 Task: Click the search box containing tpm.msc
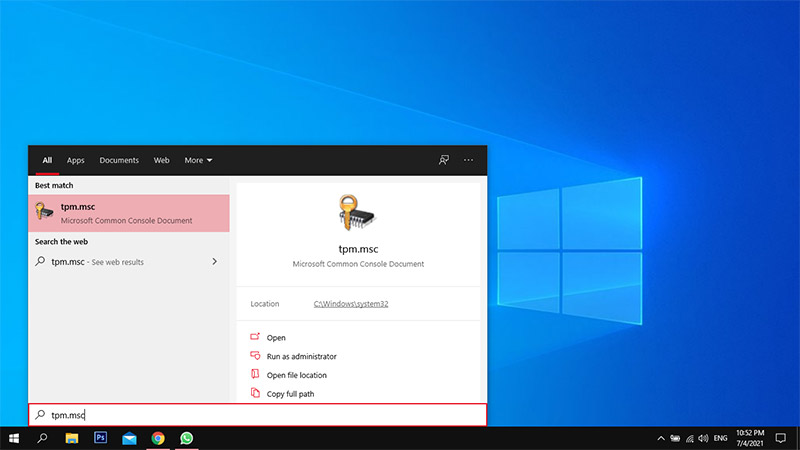coord(258,415)
